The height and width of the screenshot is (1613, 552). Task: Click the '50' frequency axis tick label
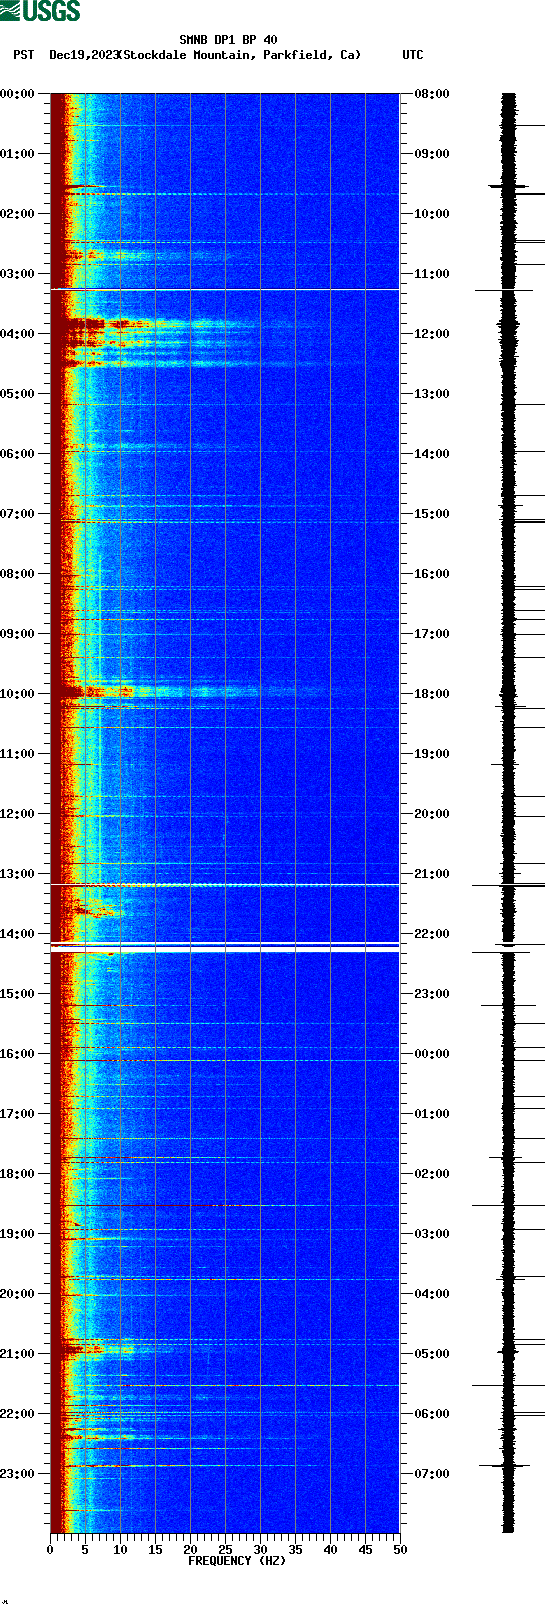pos(400,1550)
